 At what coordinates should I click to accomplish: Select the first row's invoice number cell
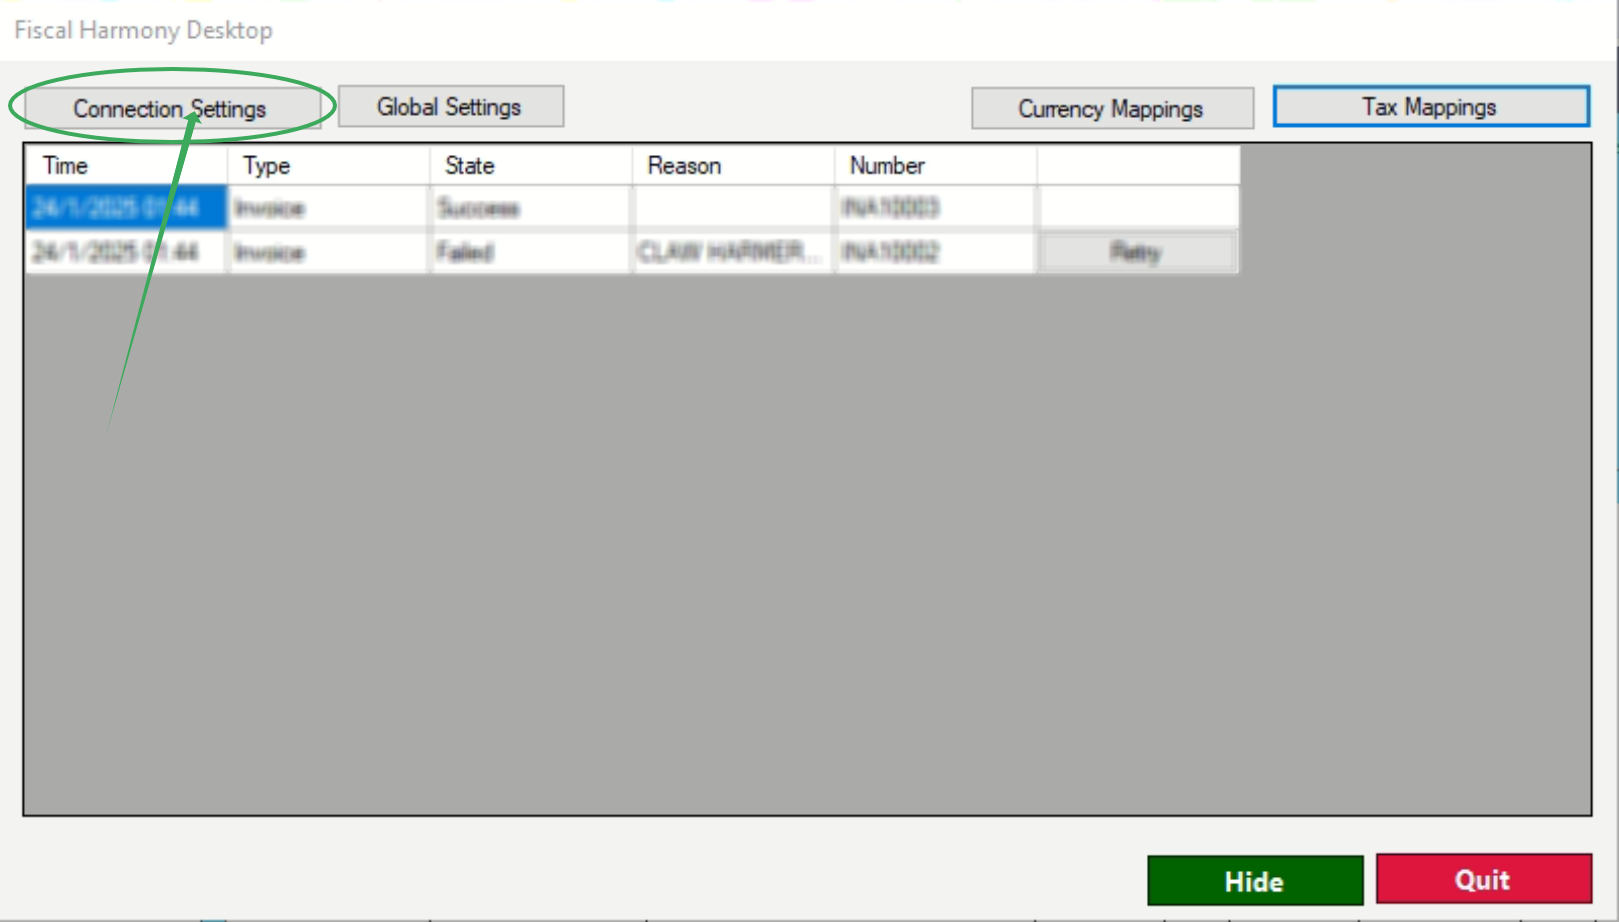coord(935,208)
